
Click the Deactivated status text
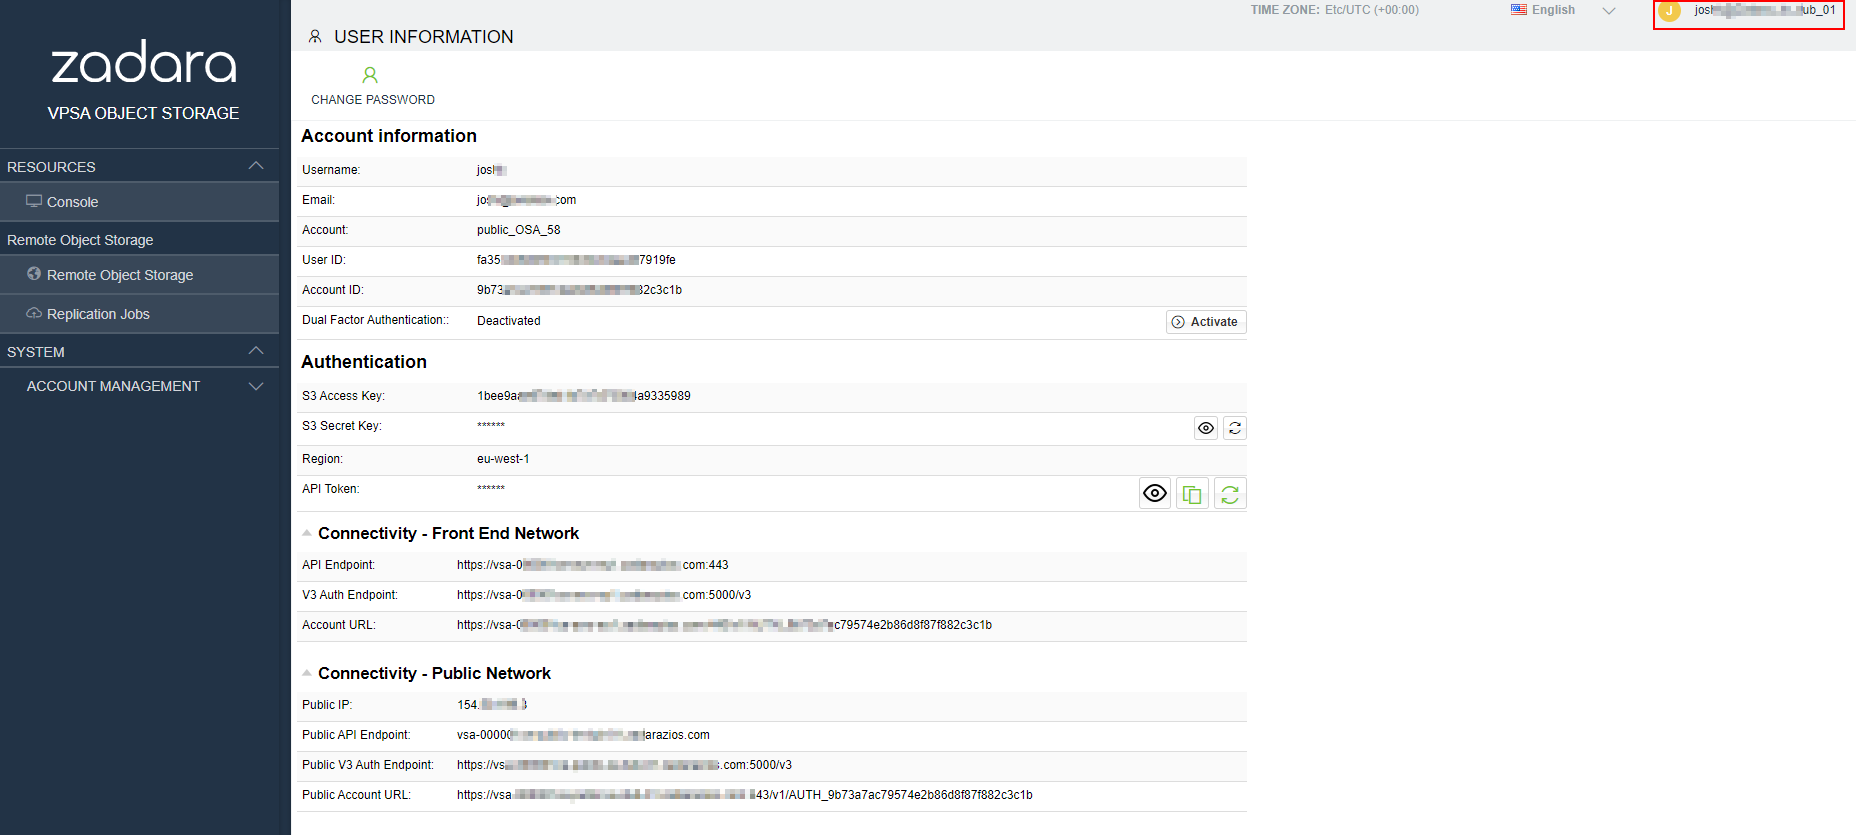pyautogui.click(x=508, y=321)
